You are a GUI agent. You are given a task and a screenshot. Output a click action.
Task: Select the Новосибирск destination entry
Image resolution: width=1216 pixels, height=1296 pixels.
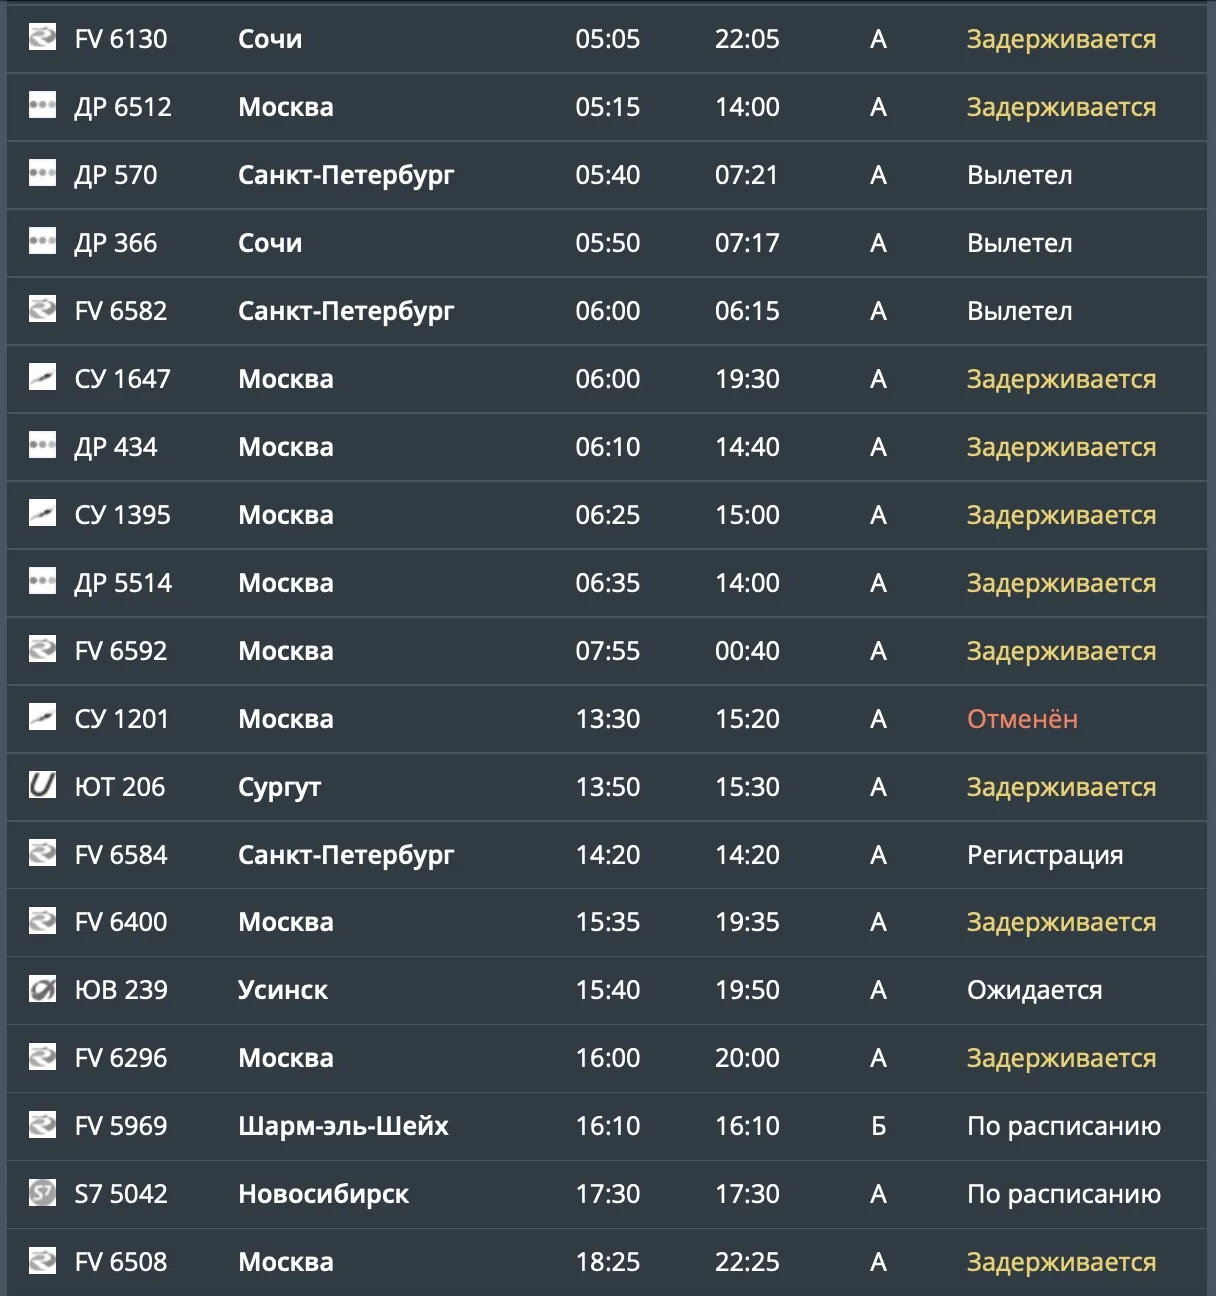(323, 1194)
